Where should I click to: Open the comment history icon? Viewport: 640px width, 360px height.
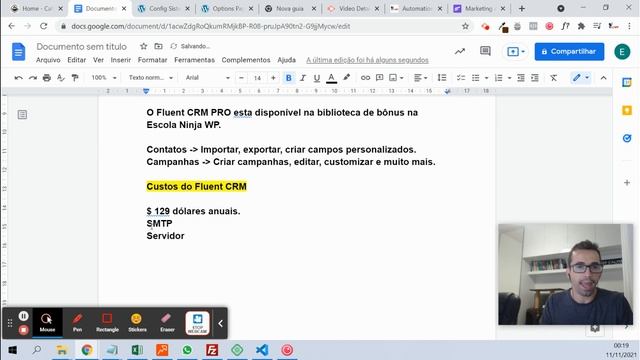click(485, 51)
